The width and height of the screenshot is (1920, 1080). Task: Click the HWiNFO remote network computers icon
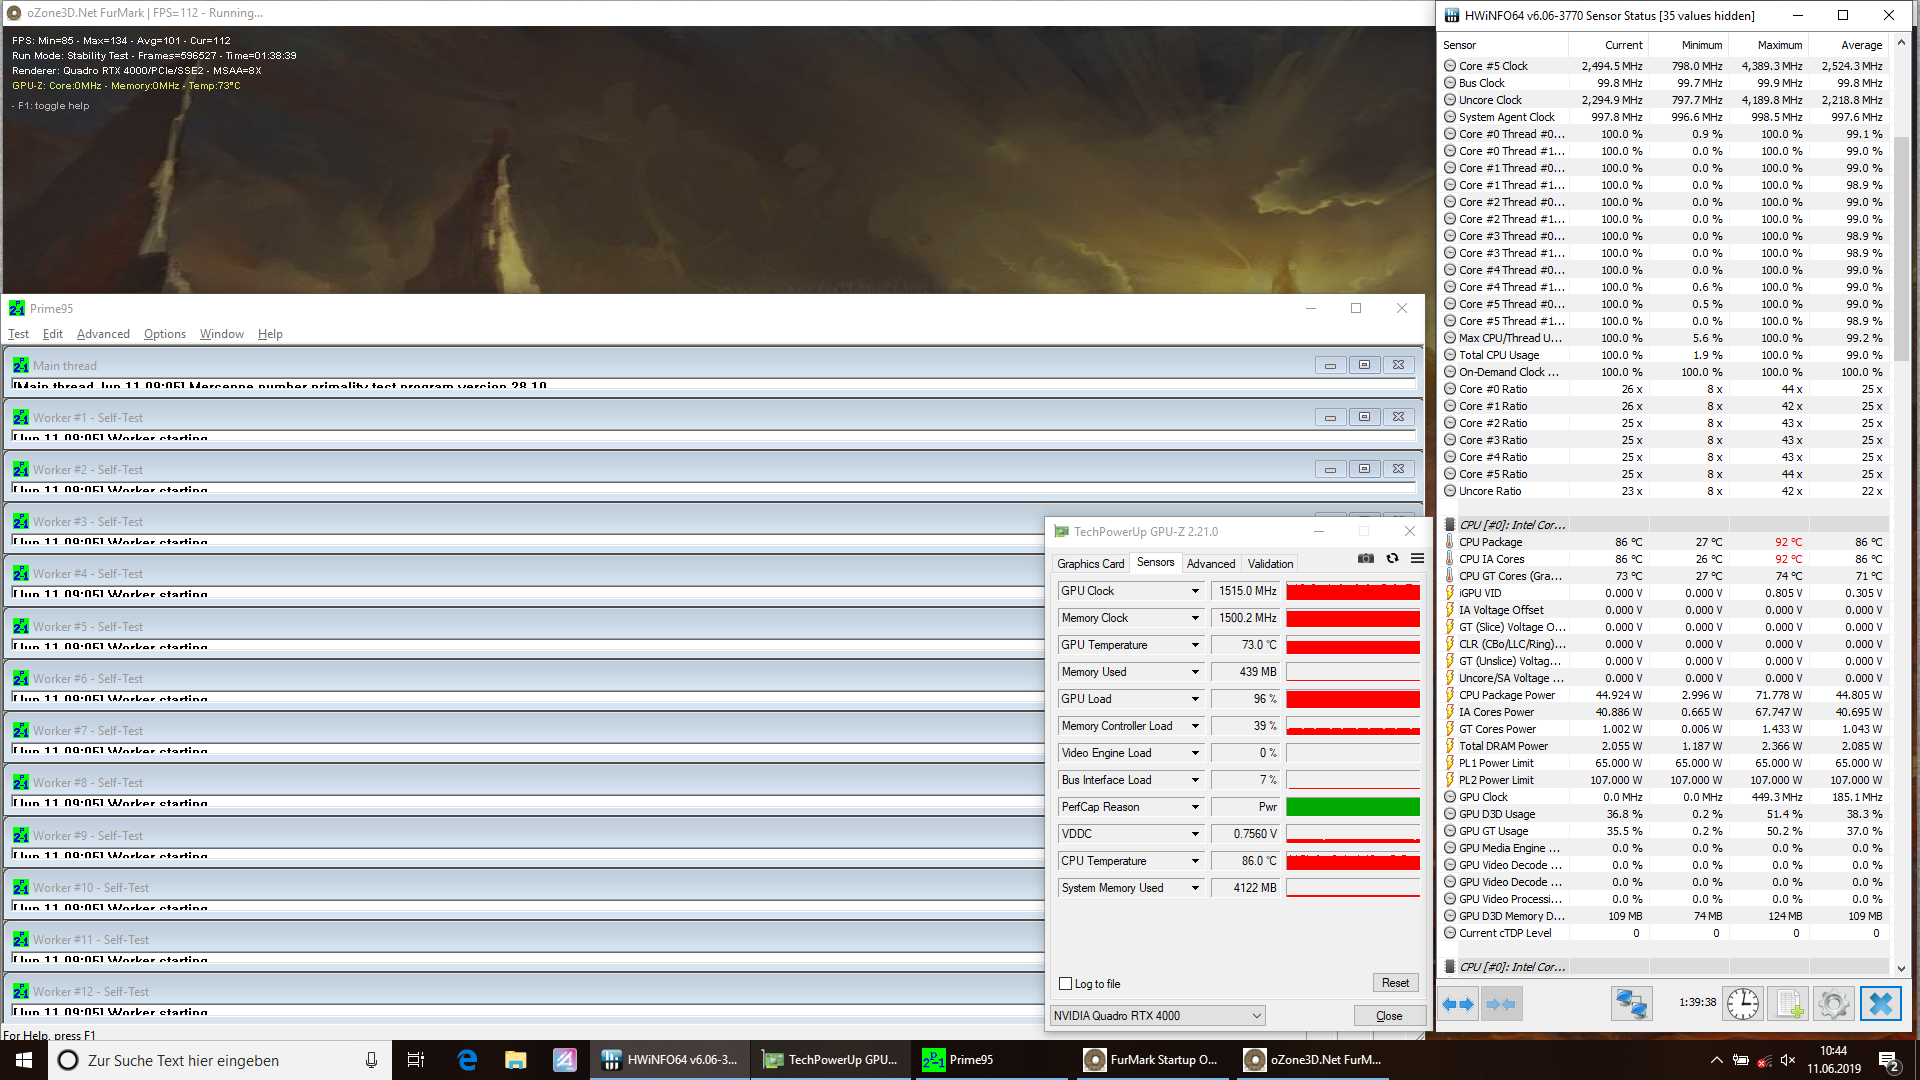point(1631,1004)
